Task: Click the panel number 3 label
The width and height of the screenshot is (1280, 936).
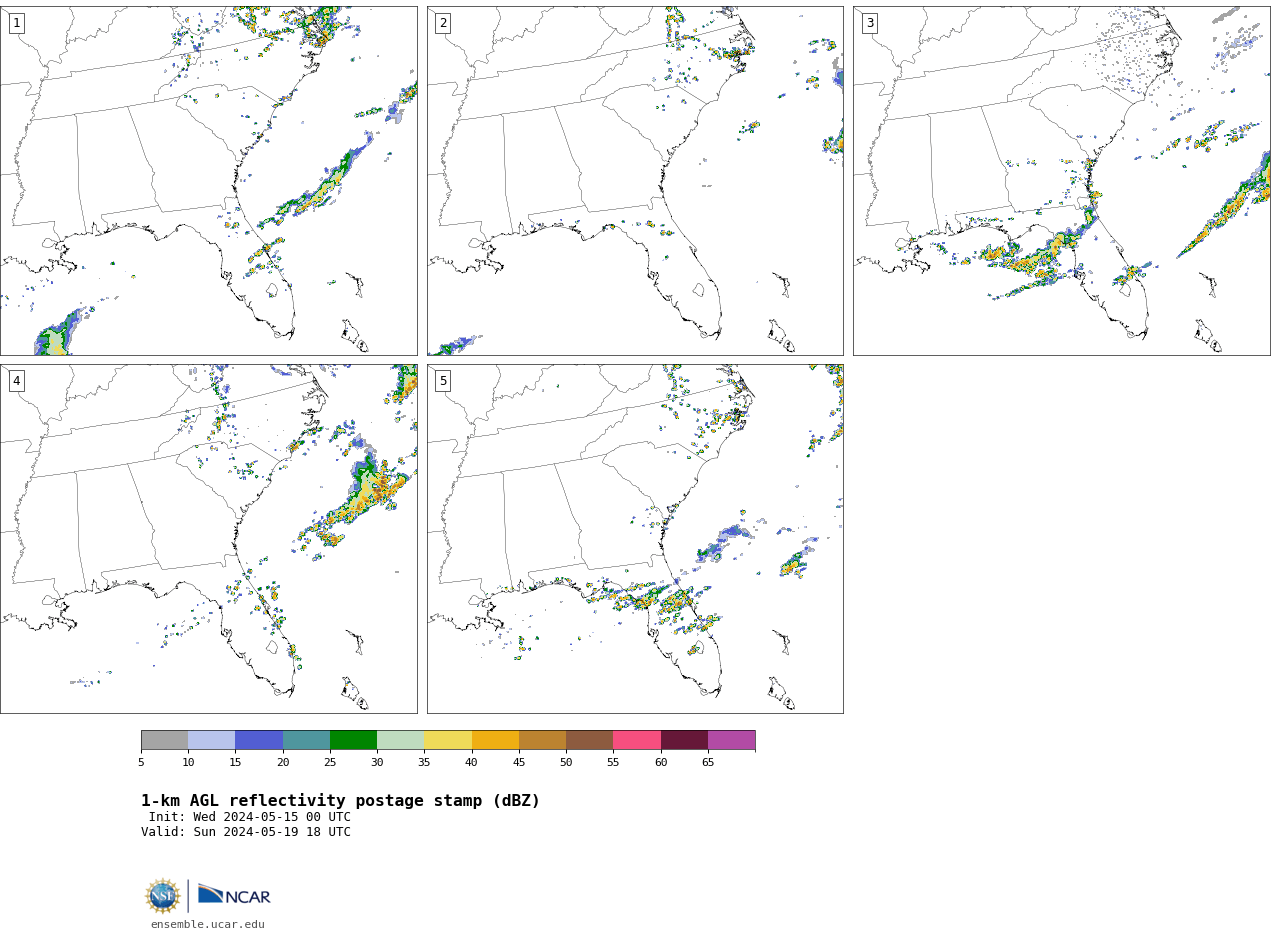Action: click(870, 23)
